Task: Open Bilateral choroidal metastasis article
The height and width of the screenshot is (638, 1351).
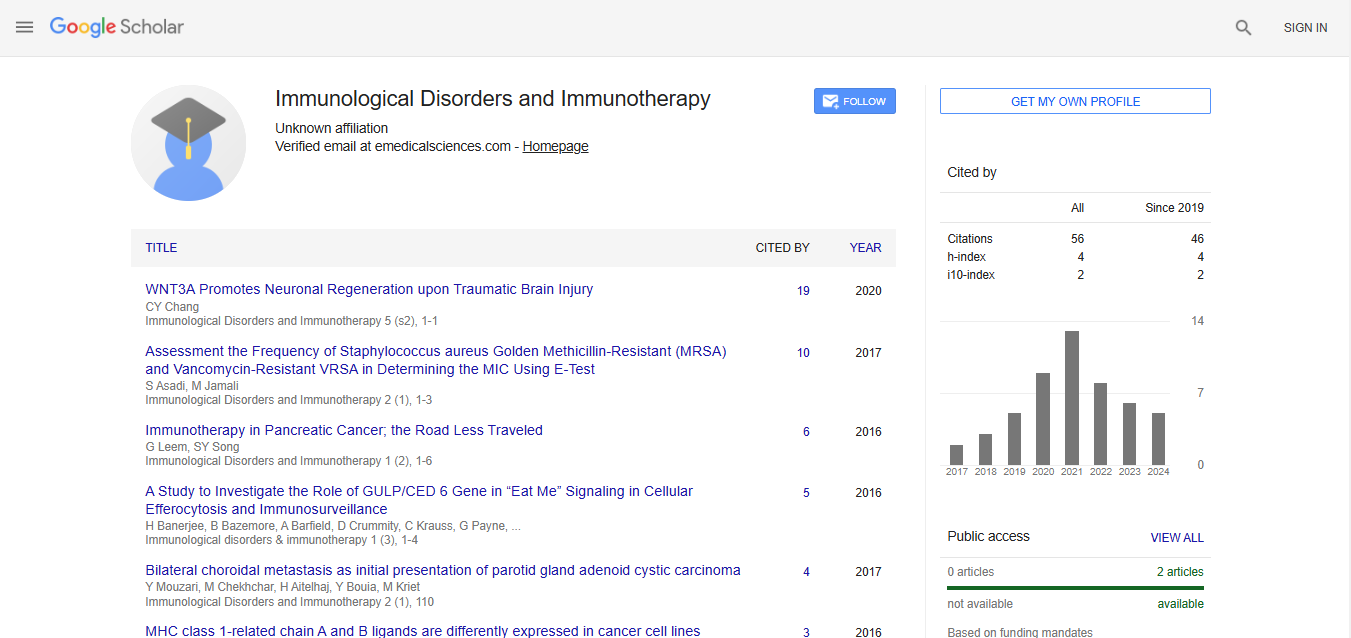Action: (x=443, y=570)
